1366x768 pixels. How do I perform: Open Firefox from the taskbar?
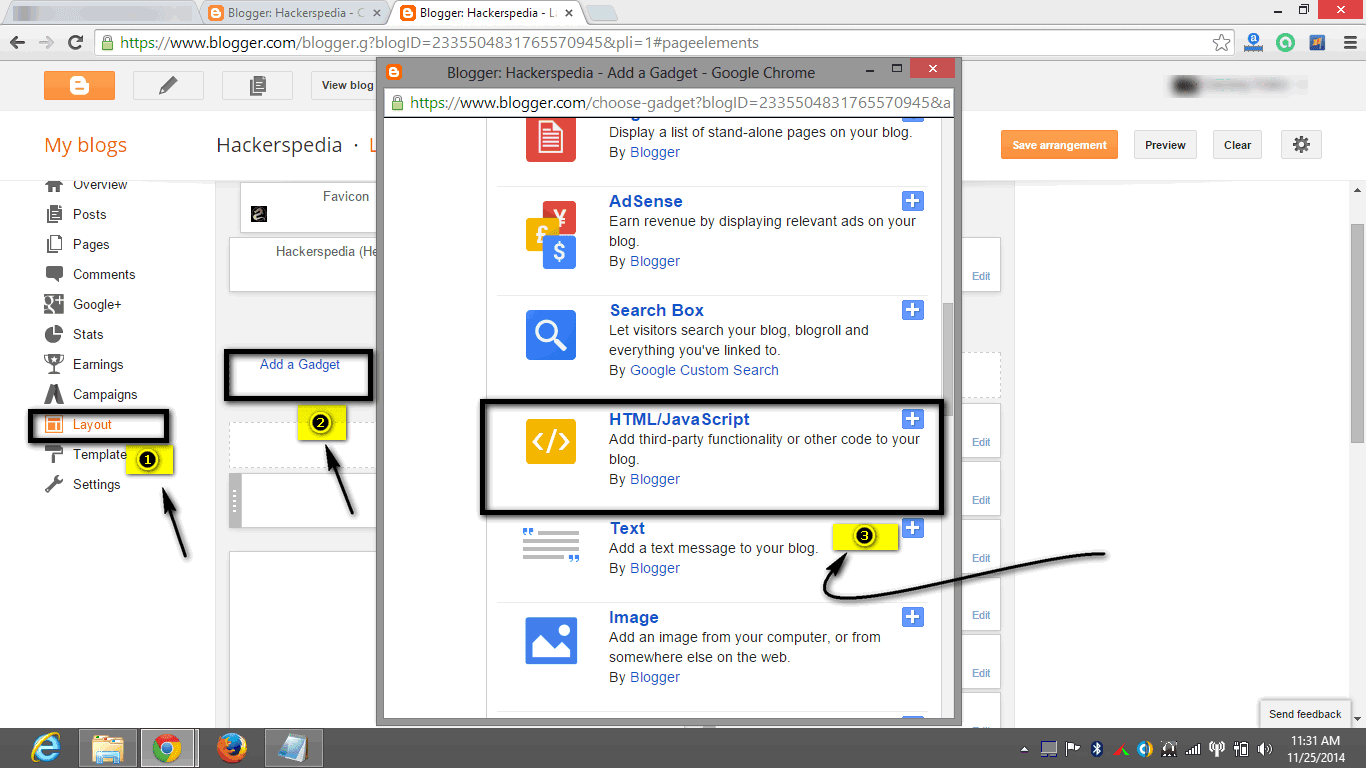[231, 748]
